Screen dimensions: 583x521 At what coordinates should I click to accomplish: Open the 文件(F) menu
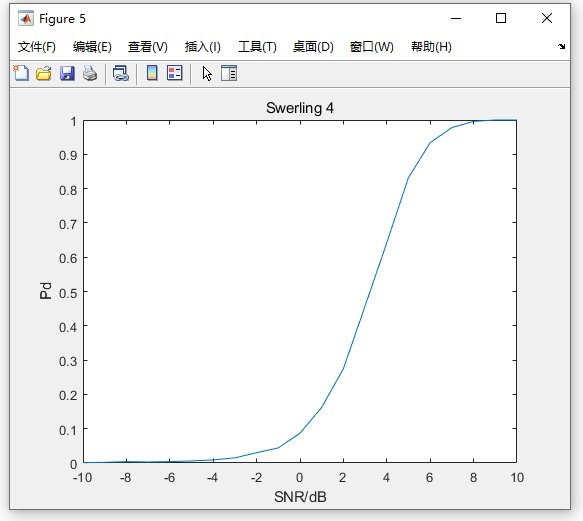(x=37, y=47)
